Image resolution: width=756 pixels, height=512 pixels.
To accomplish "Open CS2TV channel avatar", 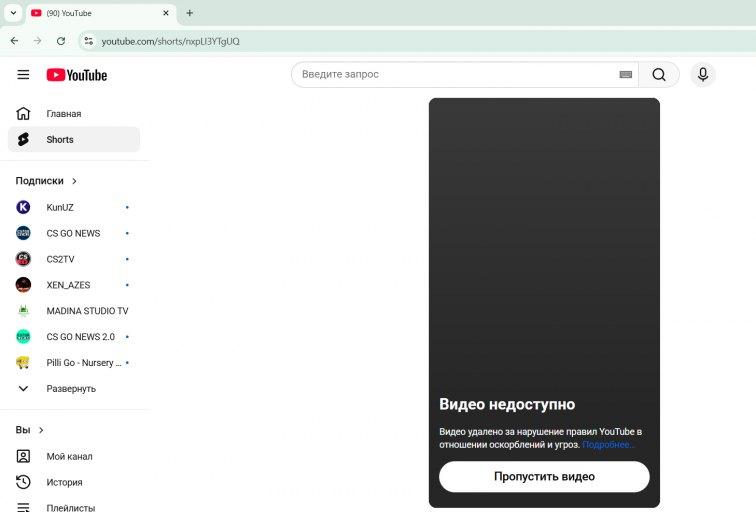I will (23, 259).
